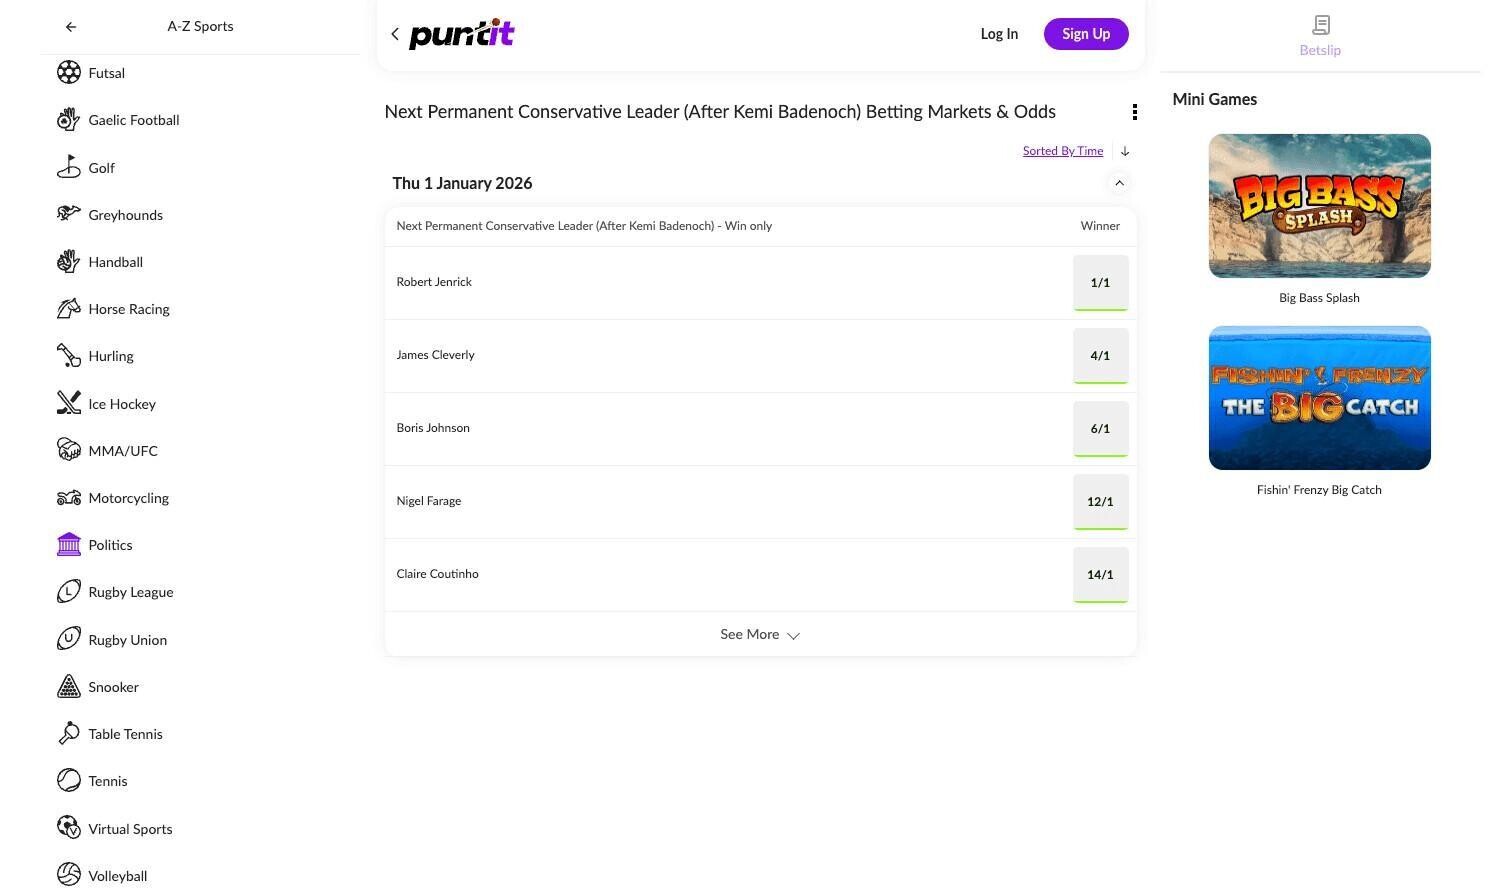The height and width of the screenshot is (891, 1491).
Task: Select Boris Johnson 6/1 odds
Action: [x=1100, y=429]
